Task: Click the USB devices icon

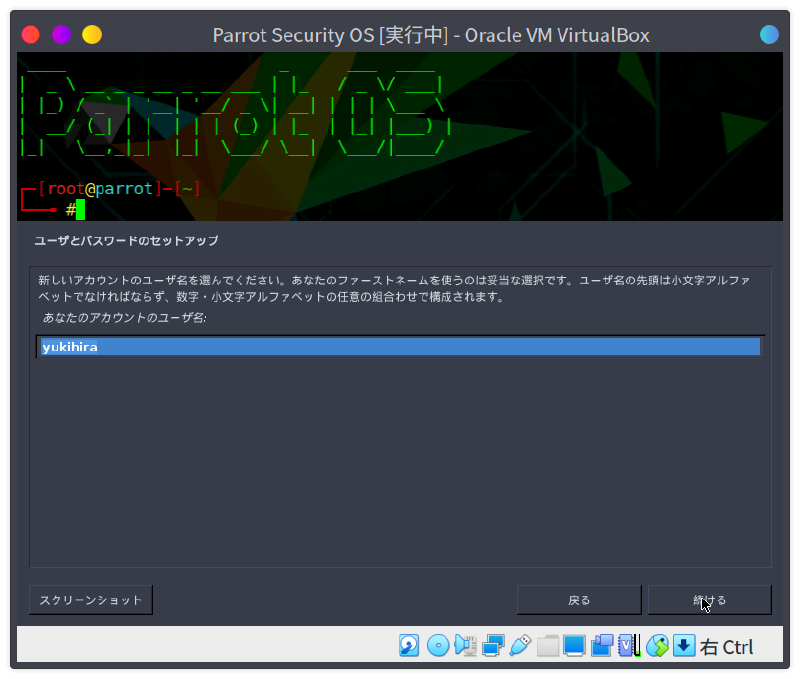Action: (519, 645)
